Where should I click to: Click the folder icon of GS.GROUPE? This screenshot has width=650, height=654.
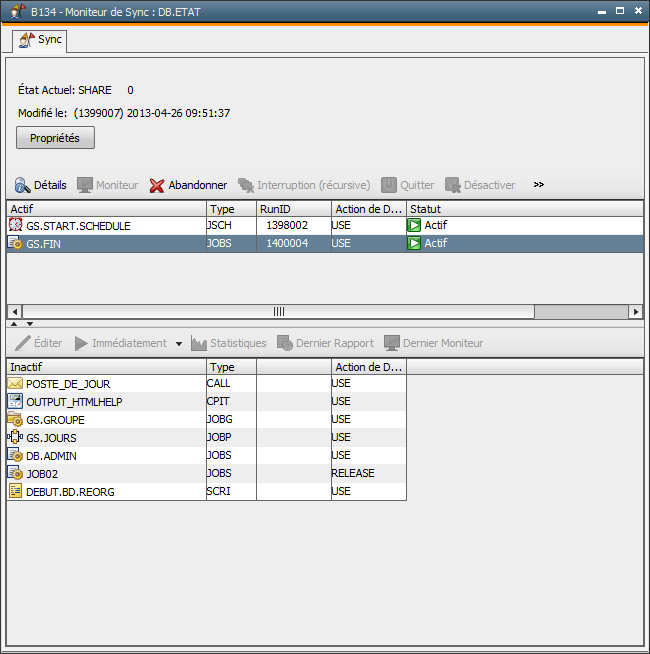(15, 419)
